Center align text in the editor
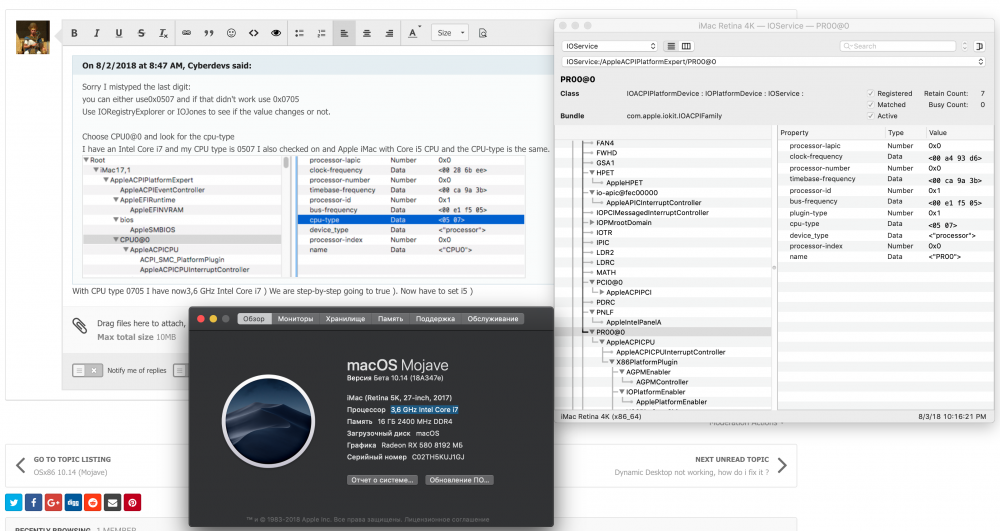This screenshot has height=531, width=1000. (x=367, y=33)
